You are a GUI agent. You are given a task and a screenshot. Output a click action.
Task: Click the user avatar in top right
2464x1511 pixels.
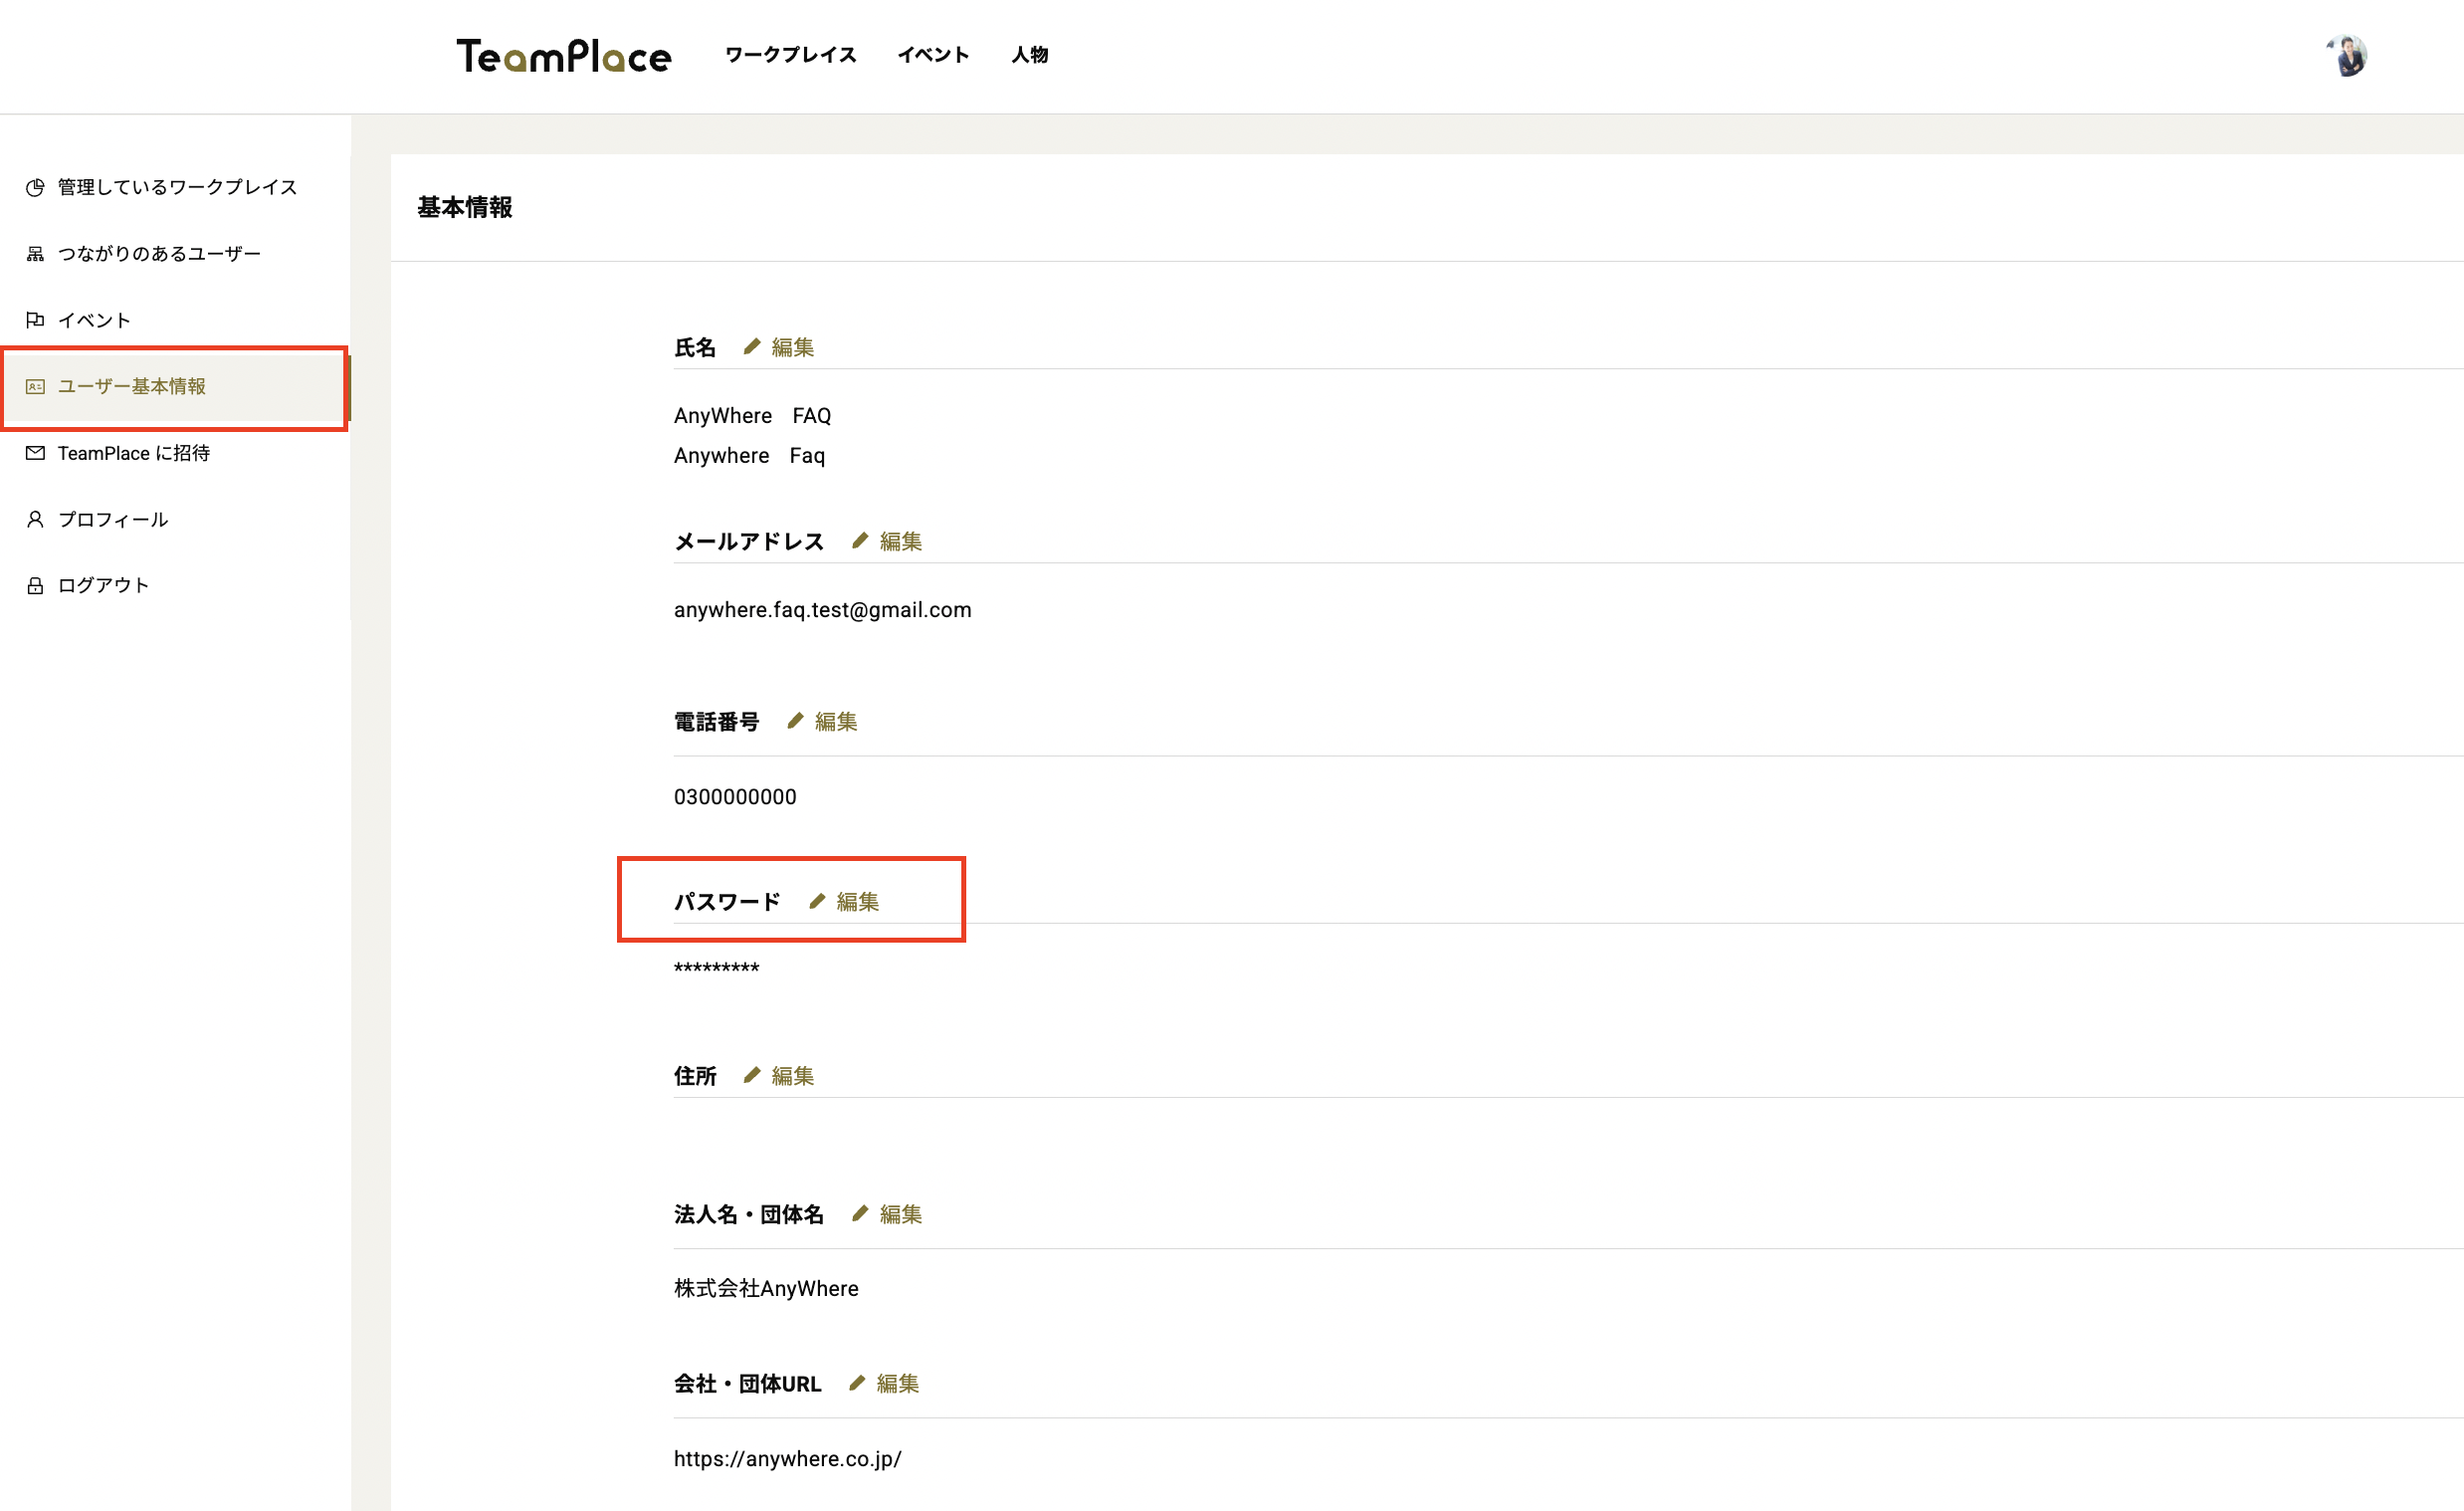(2347, 56)
